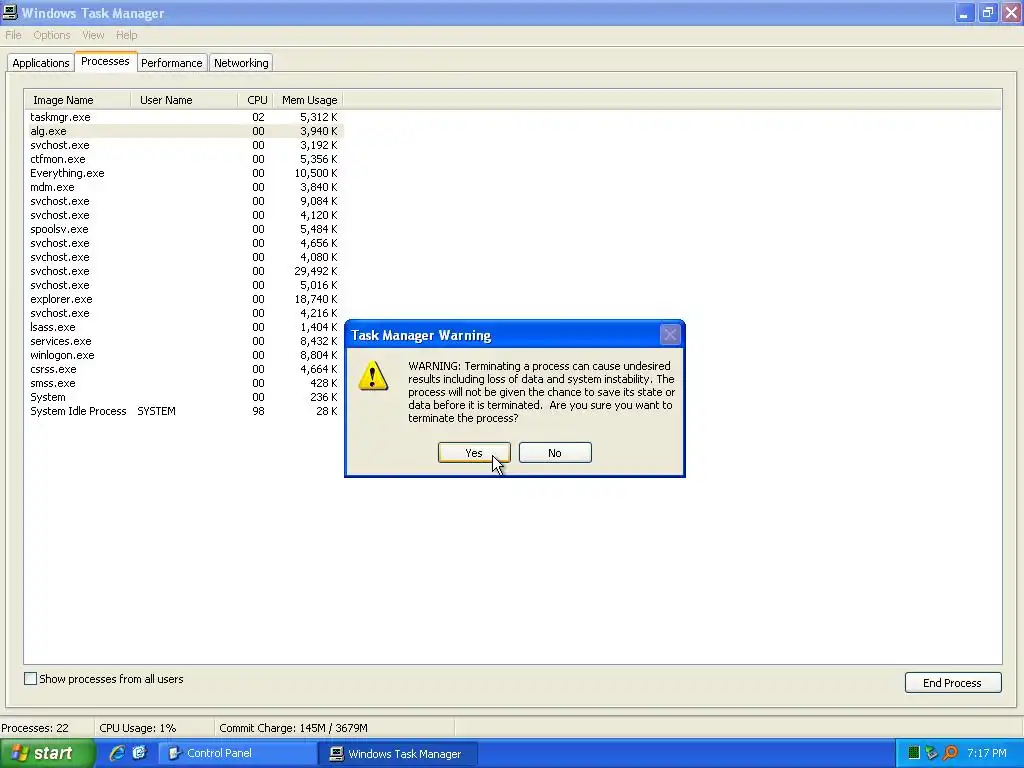This screenshot has height=768, width=1024.
Task: Open the Help menu
Action: tap(127, 35)
